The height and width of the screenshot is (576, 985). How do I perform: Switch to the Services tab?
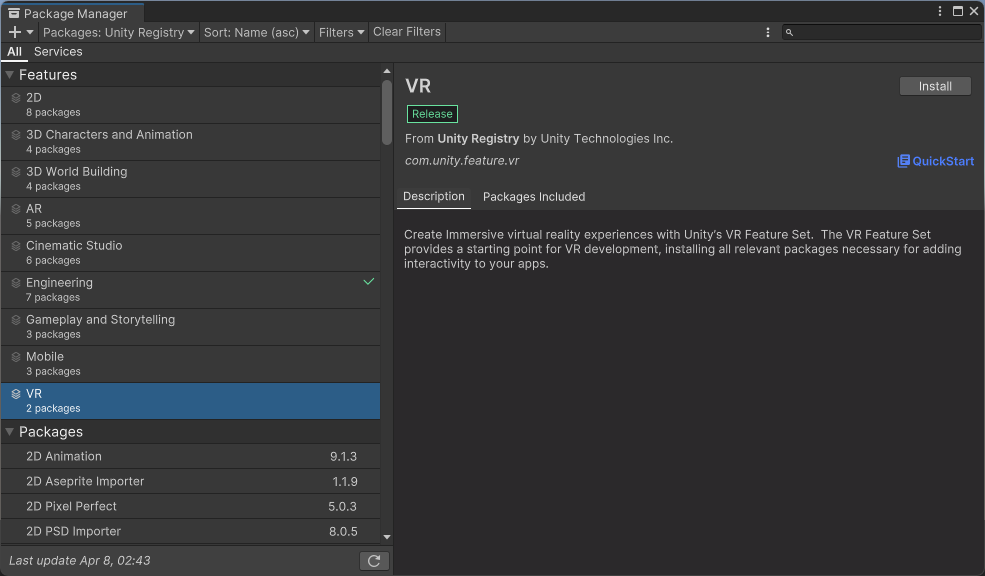tap(58, 52)
